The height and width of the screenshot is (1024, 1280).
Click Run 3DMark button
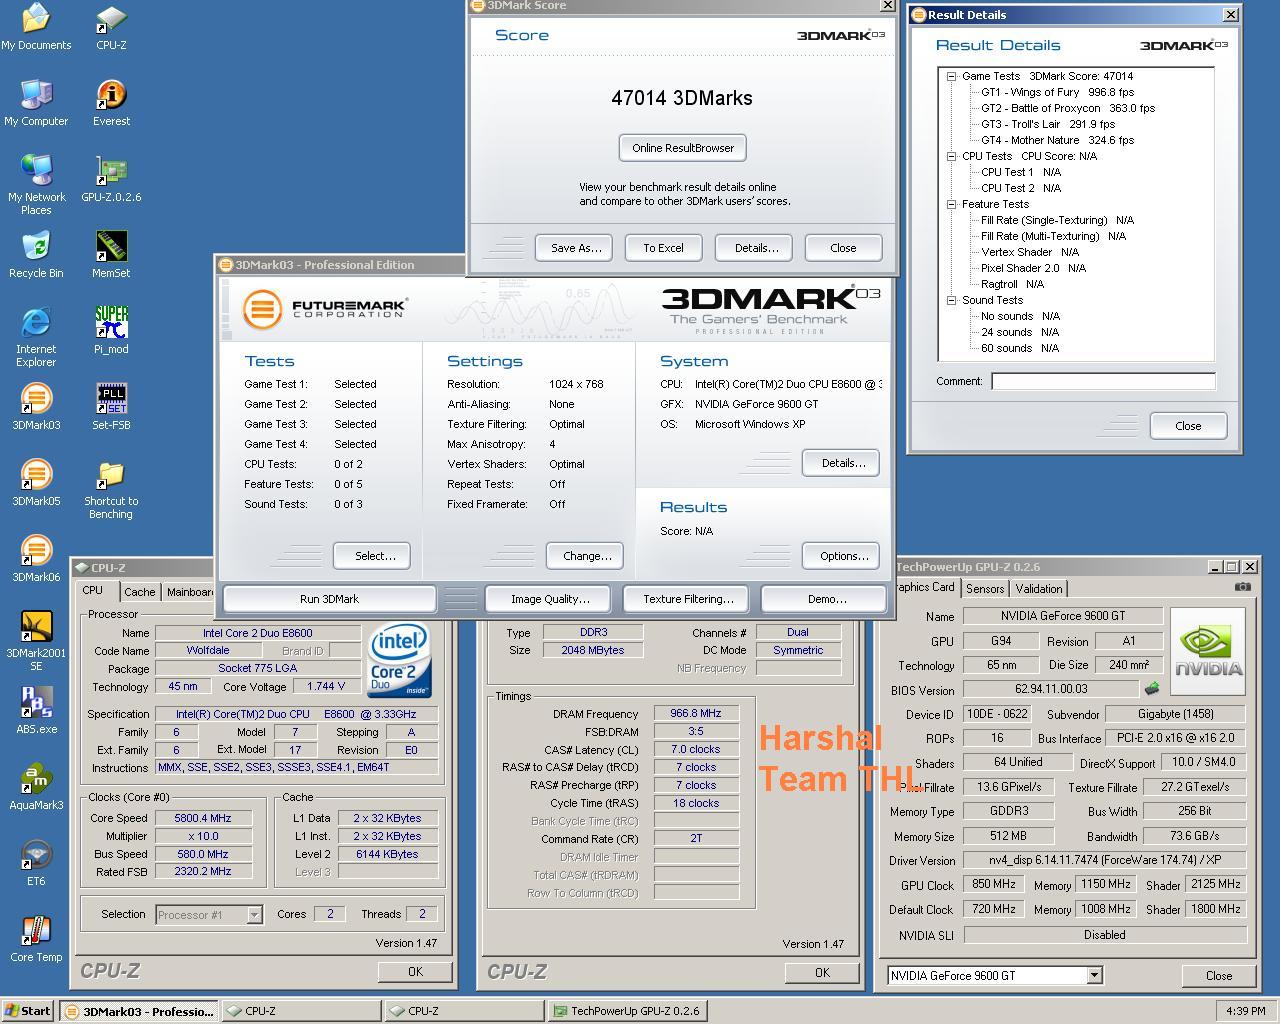click(x=329, y=599)
